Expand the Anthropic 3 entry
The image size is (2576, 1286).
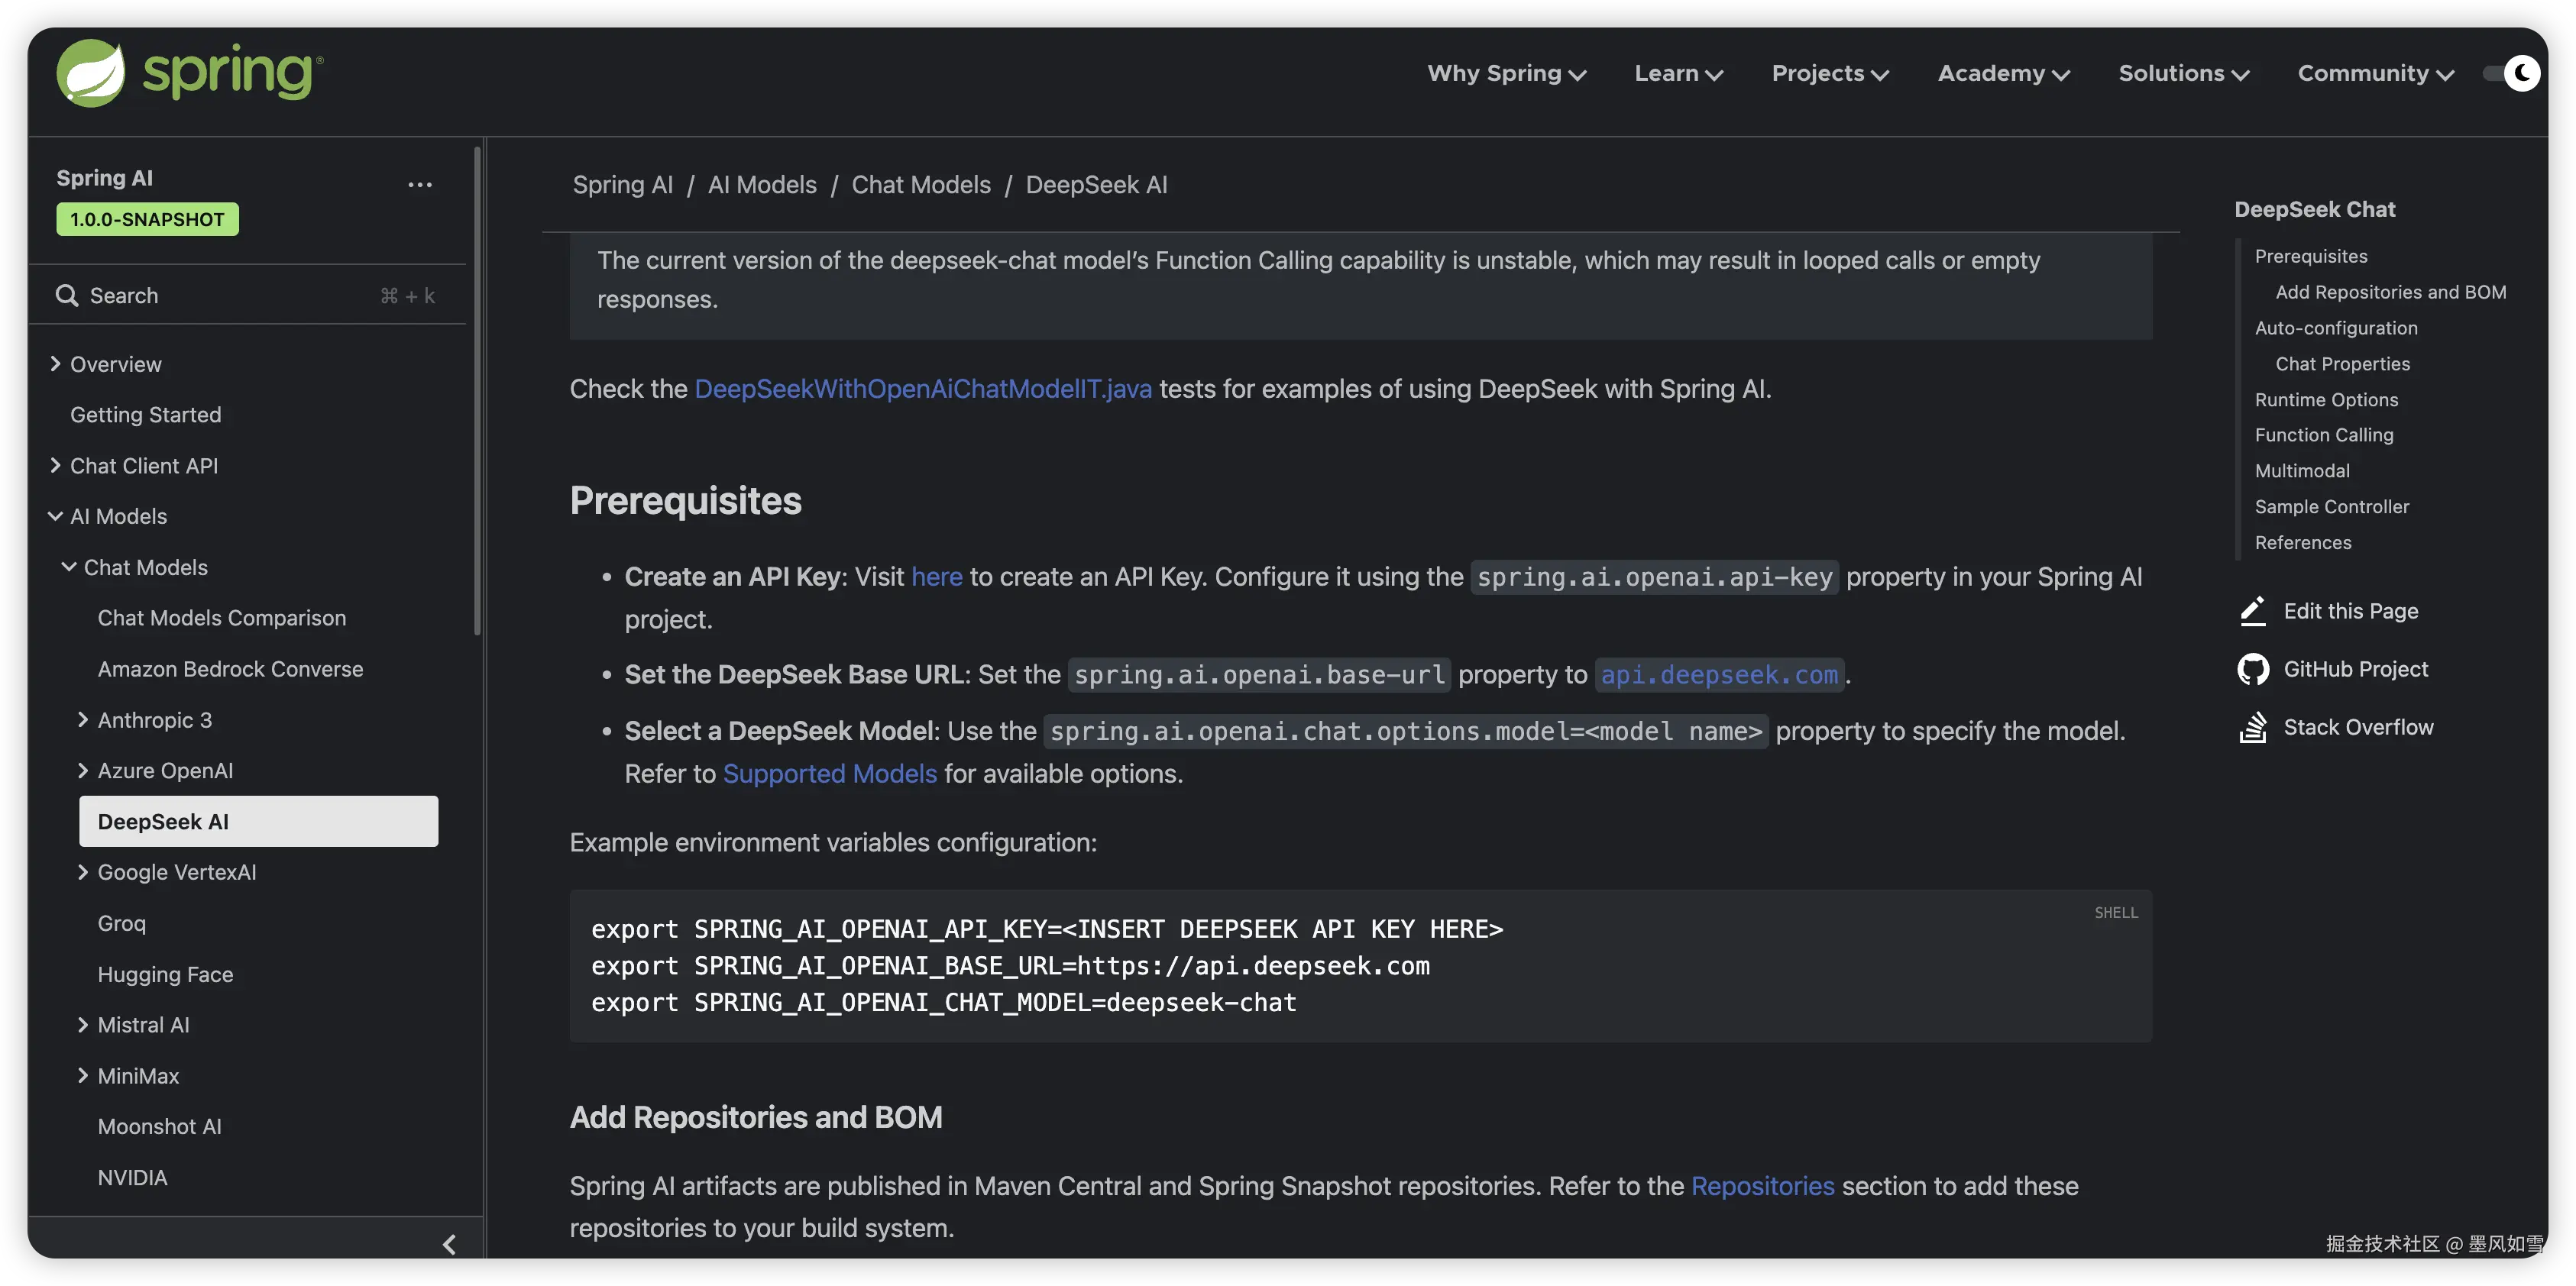pos(83,720)
